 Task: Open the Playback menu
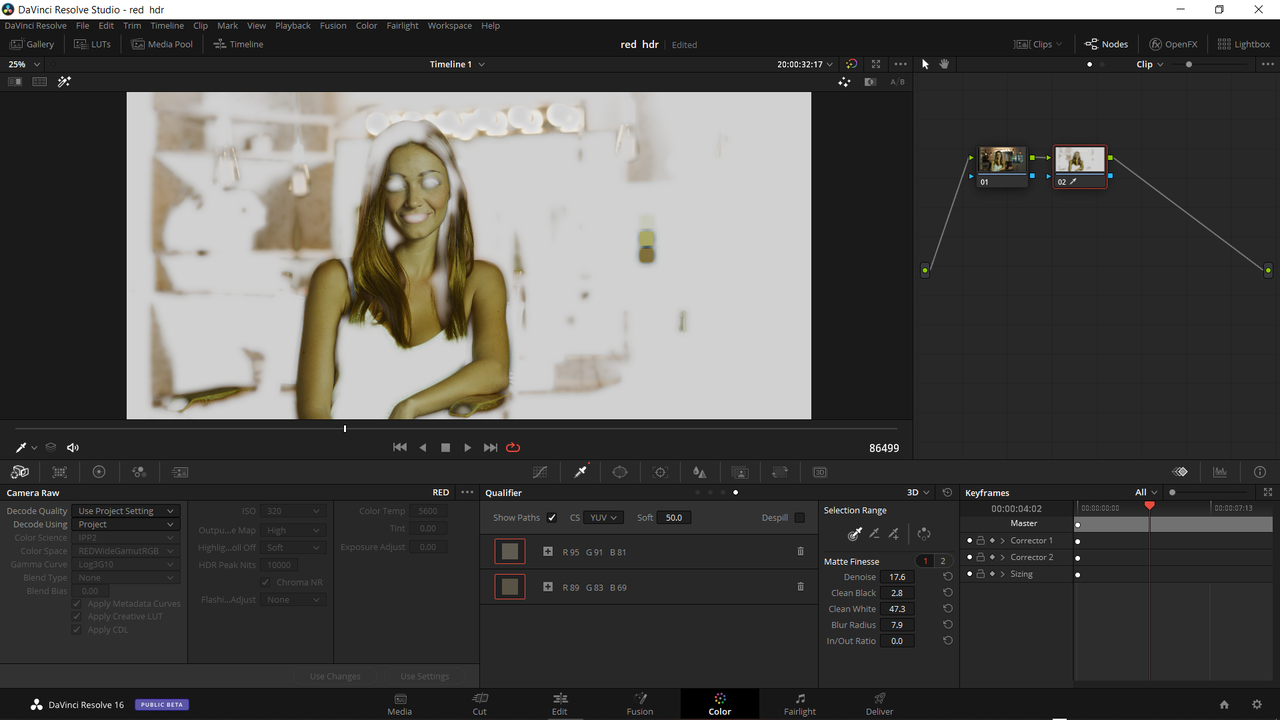coord(293,26)
